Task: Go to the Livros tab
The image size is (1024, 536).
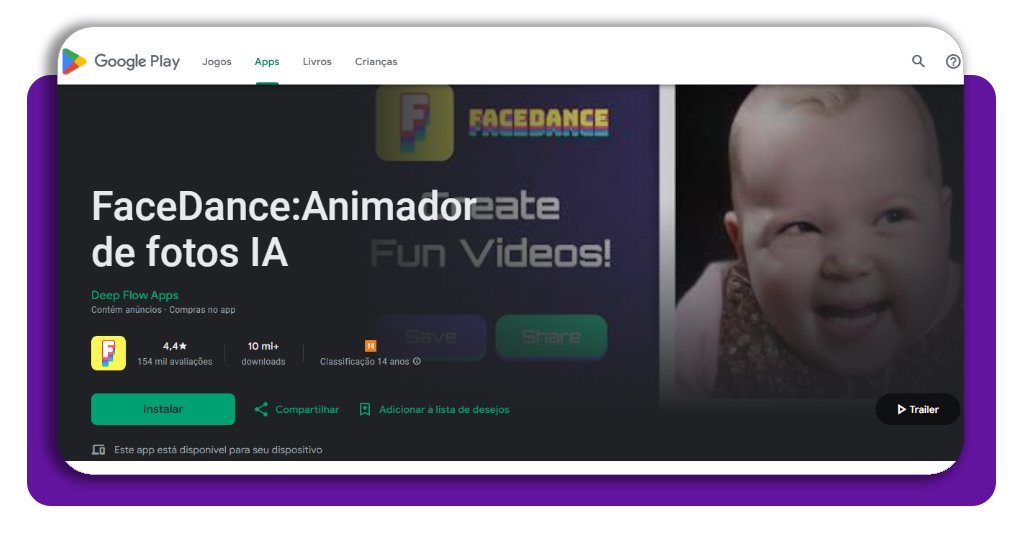Action: coord(317,61)
